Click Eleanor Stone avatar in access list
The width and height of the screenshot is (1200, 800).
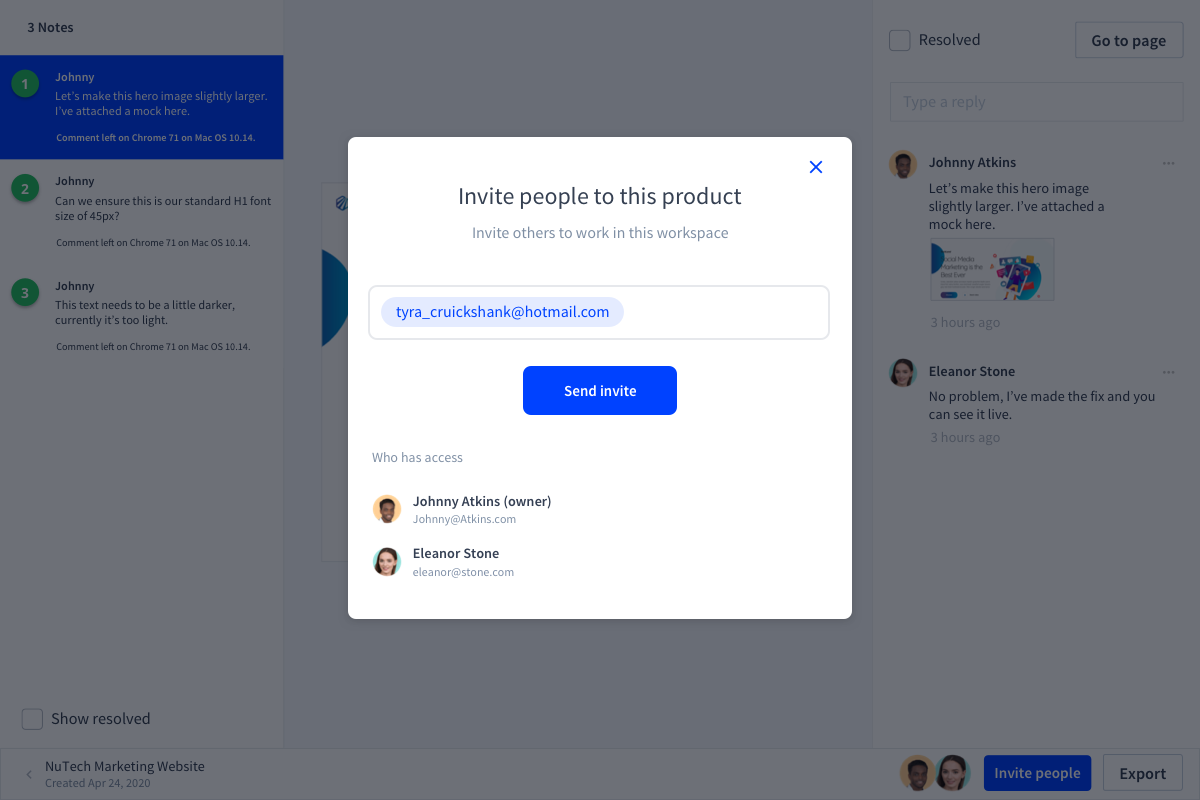point(387,562)
